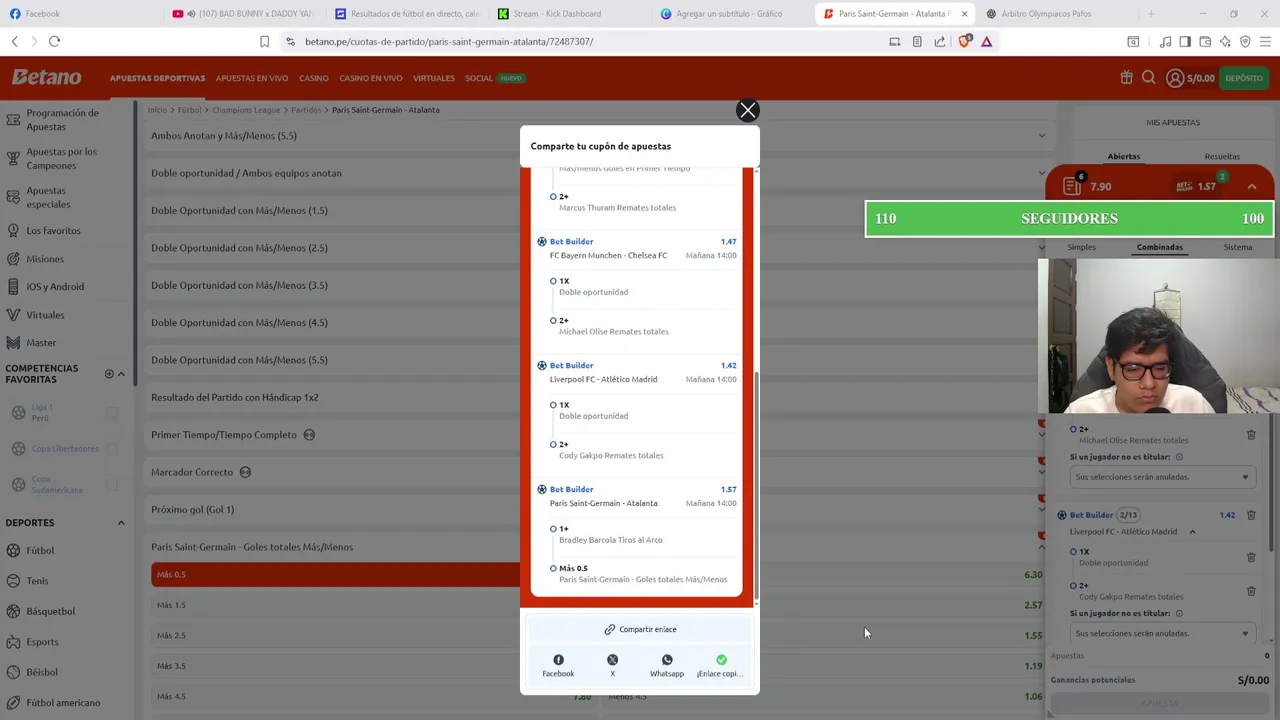Select the Sistema bet slip tab
Screen dimensions: 1280x720
(x=1237, y=247)
